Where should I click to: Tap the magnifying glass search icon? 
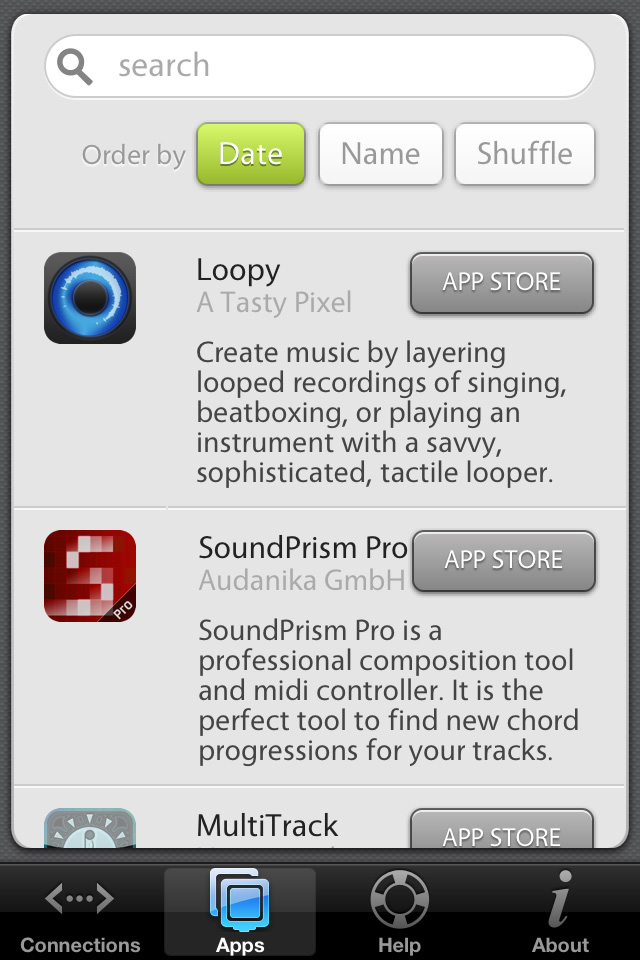click(x=75, y=64)
